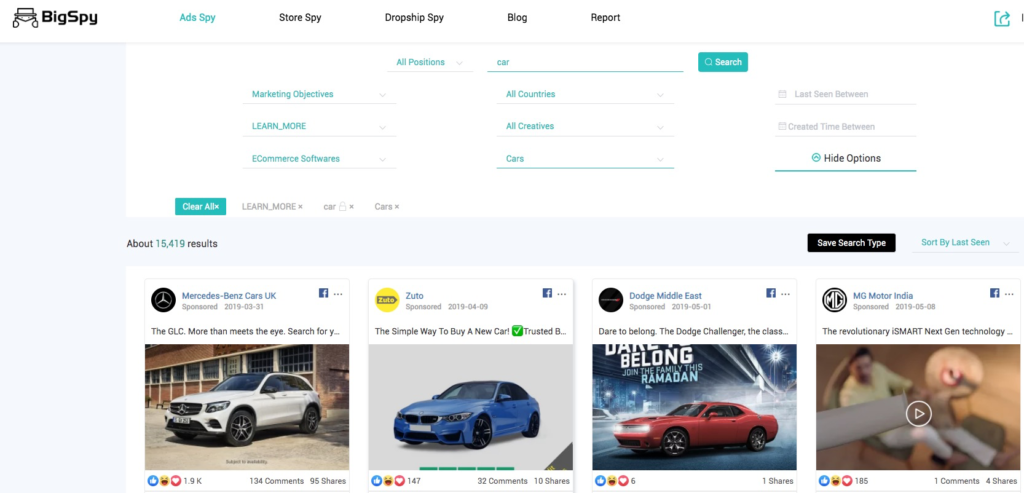Click the keyword search field containing car
Screen dimensions: 1024x493
click(x=585, y=62)
